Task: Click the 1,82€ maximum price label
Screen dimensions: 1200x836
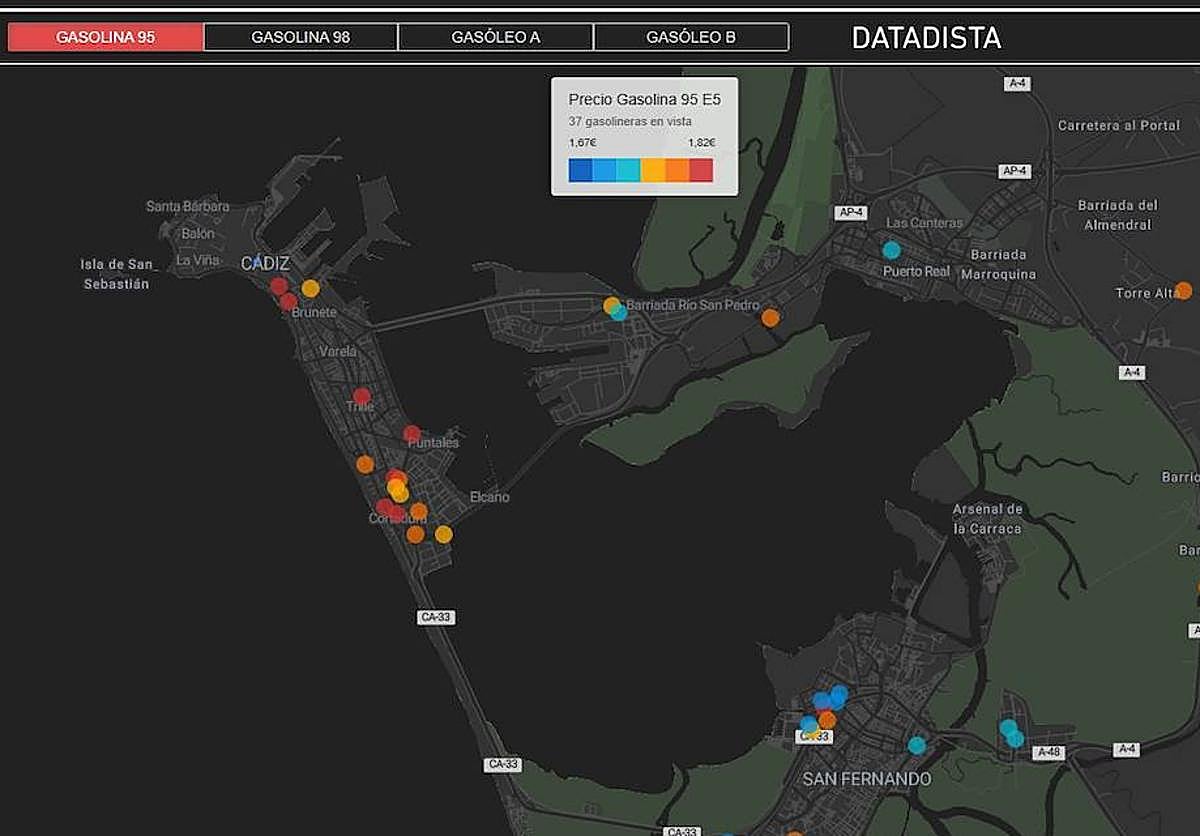Action: 701,143
